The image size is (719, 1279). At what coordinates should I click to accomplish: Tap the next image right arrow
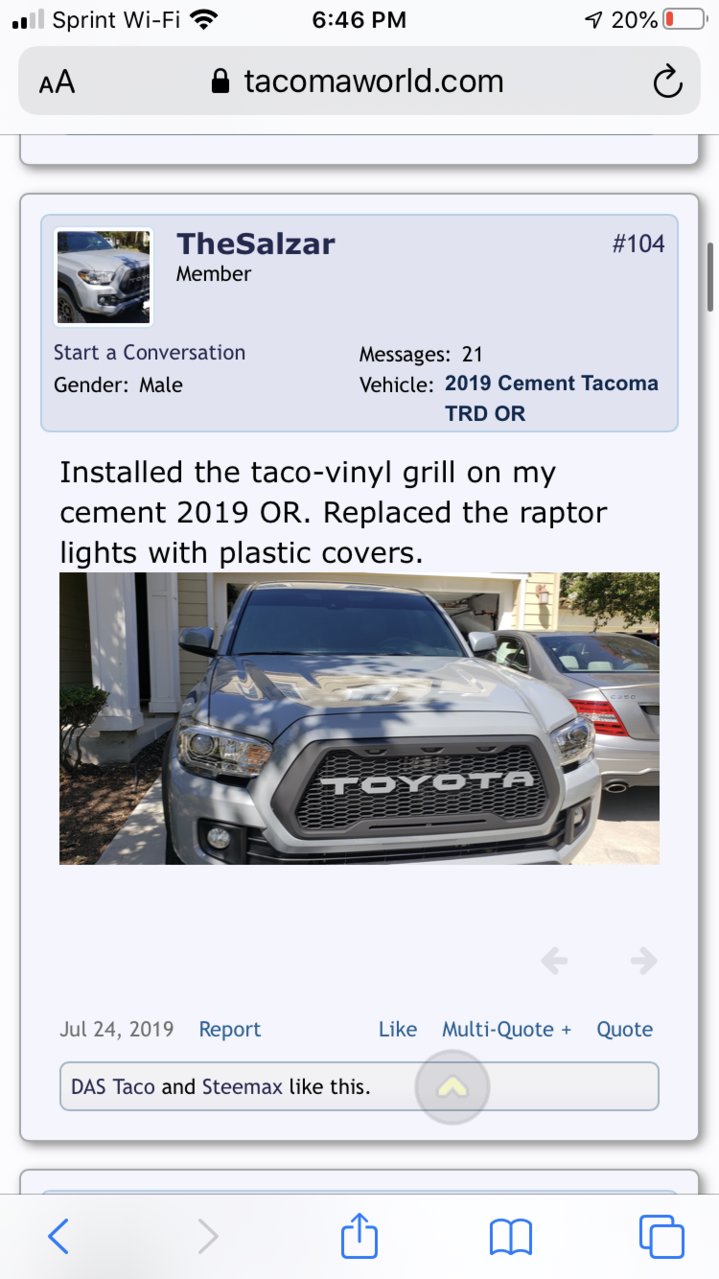pos(643,961)
